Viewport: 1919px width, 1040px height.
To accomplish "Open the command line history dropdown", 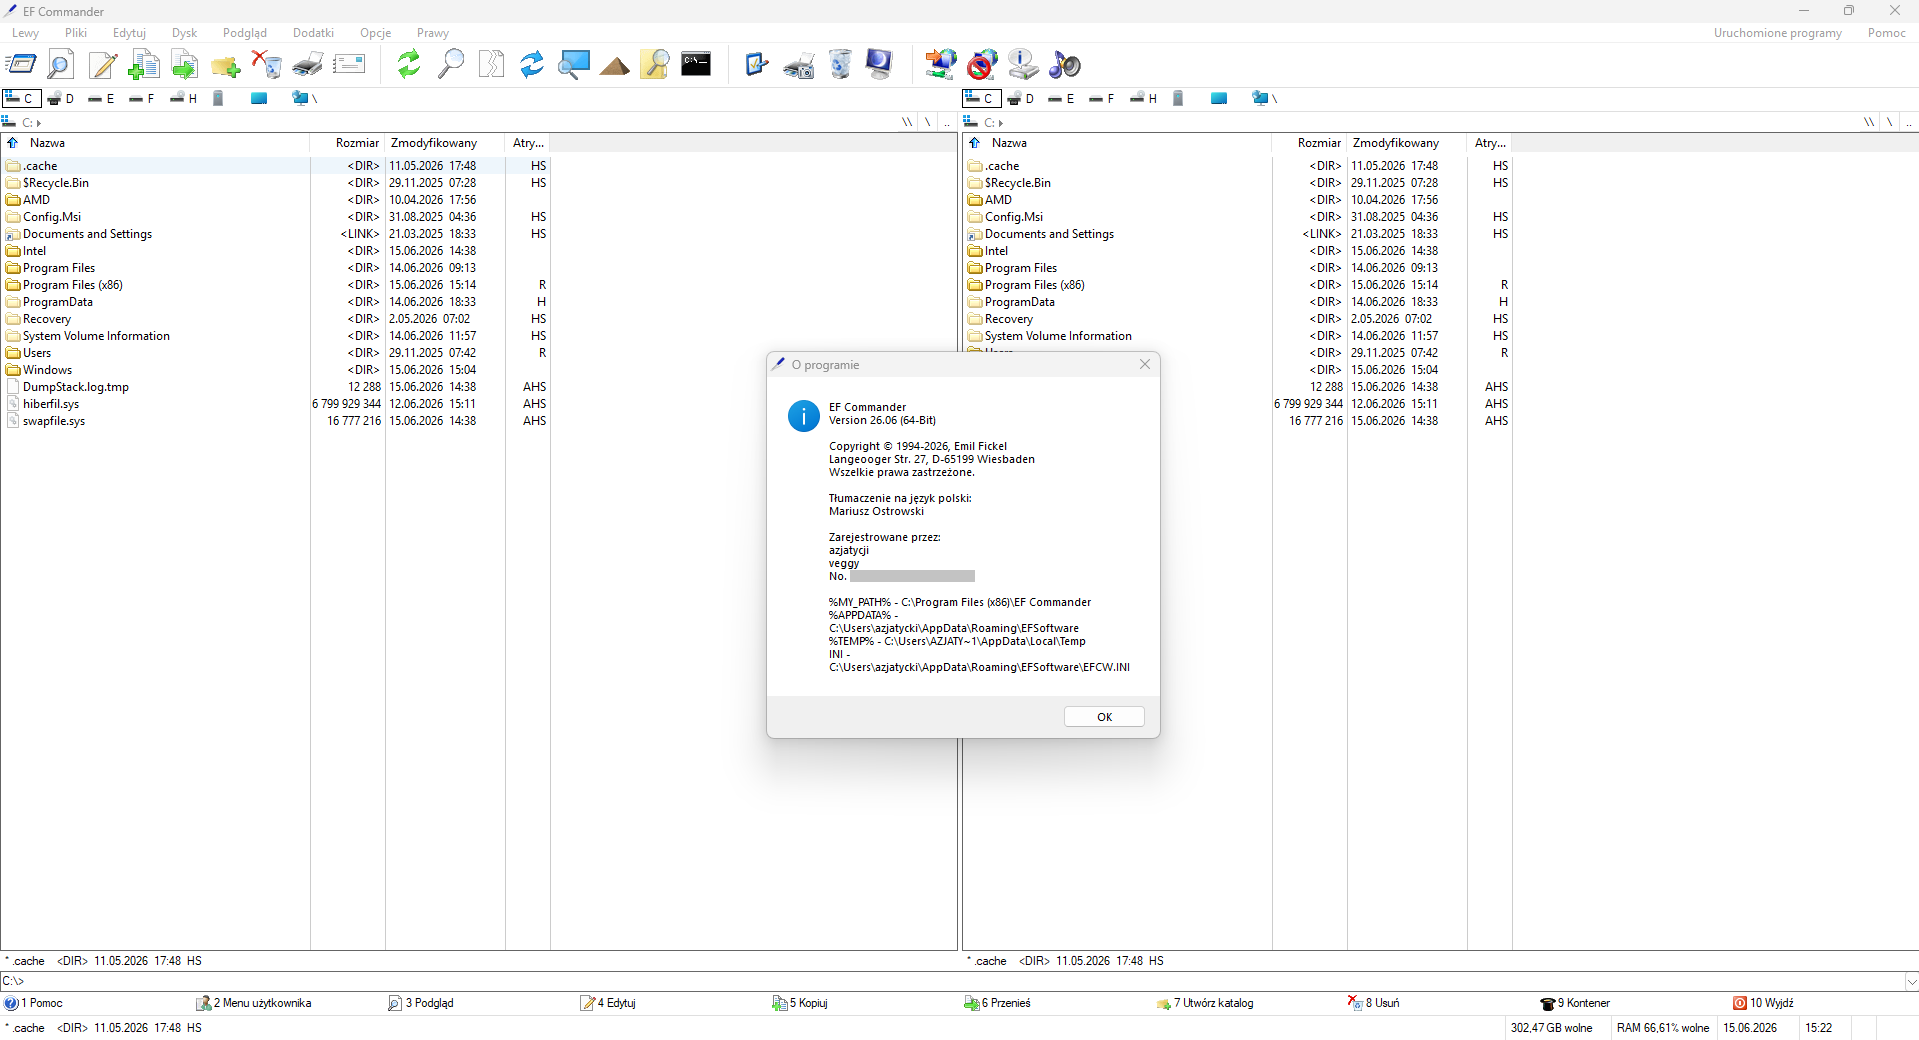I will pyautogui.click(x=1911, y=981).
